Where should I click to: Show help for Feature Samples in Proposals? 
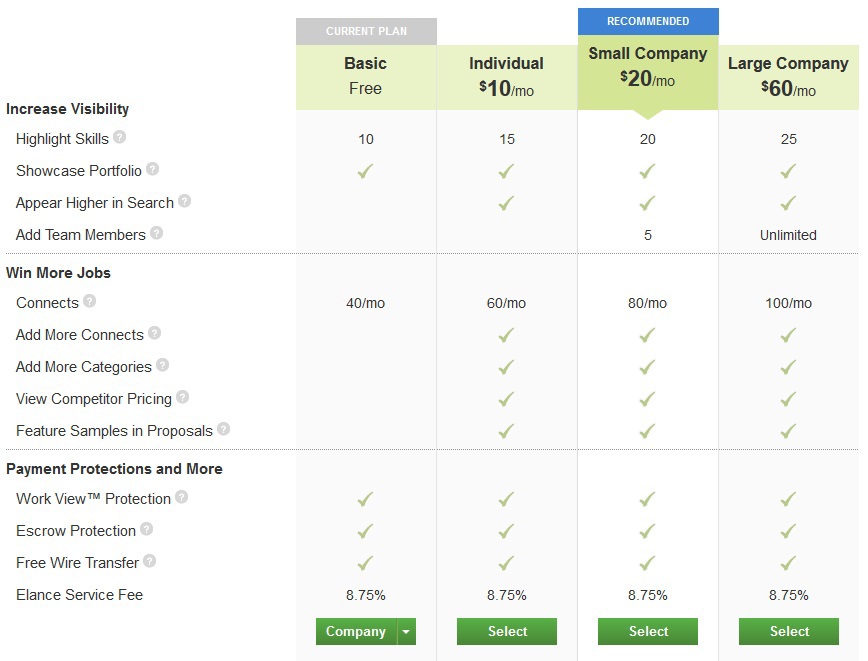click(223, 429)
